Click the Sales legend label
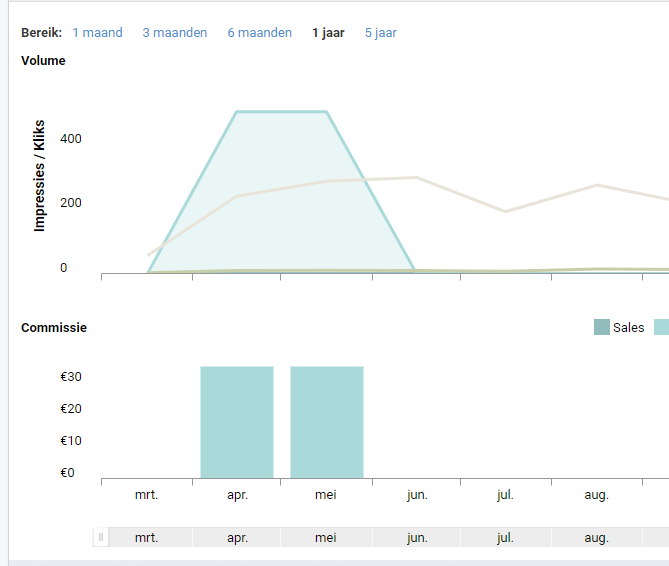 [x=628, y=328]
